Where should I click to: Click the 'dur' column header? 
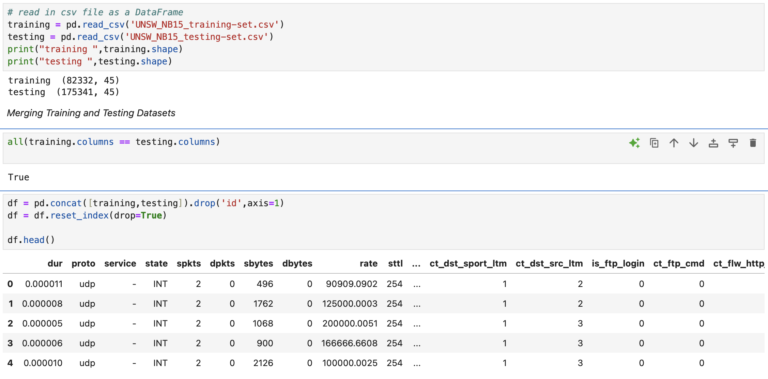coord(56,263)
